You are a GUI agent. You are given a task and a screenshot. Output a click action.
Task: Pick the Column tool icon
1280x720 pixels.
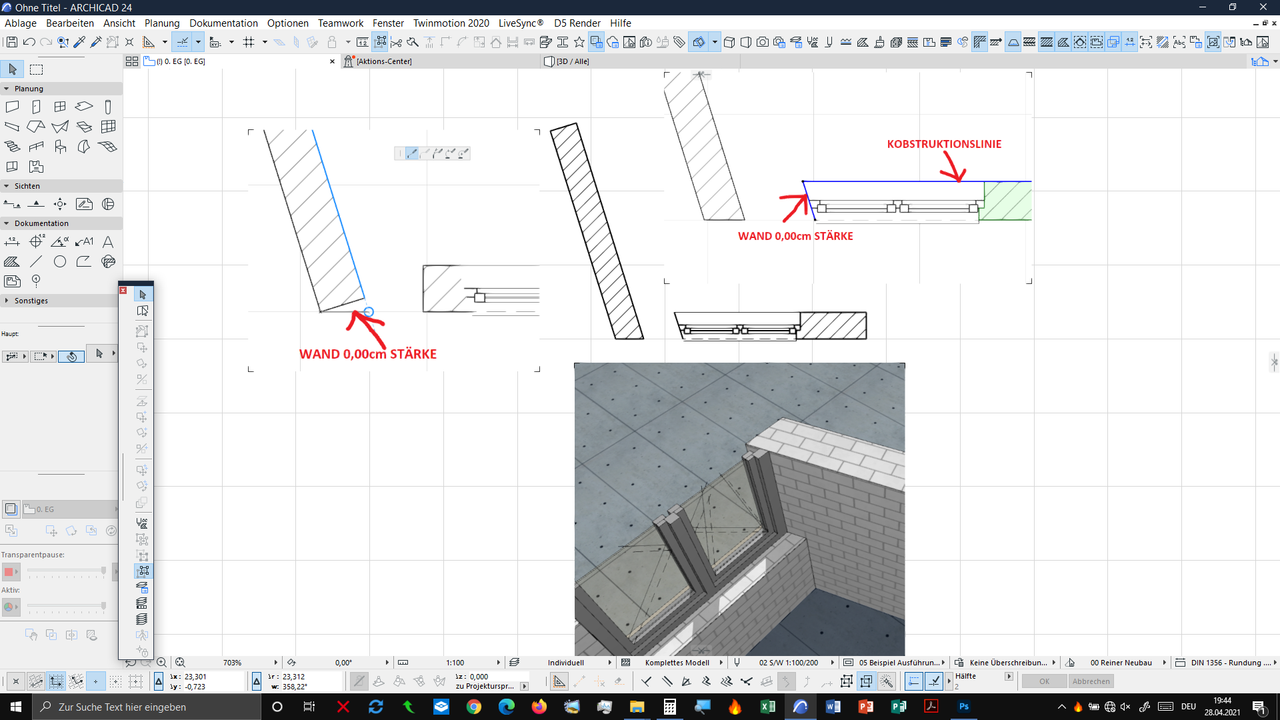click(x=109, y=107)
